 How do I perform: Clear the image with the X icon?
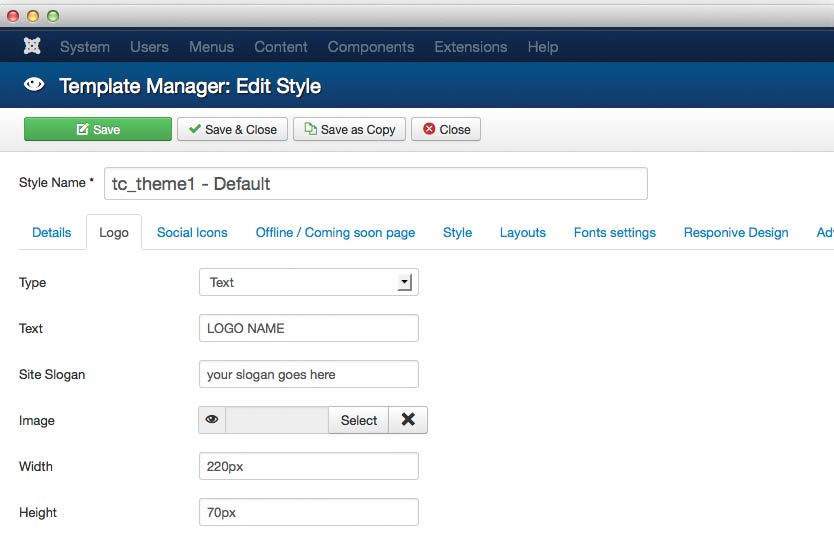pos(408,420)
